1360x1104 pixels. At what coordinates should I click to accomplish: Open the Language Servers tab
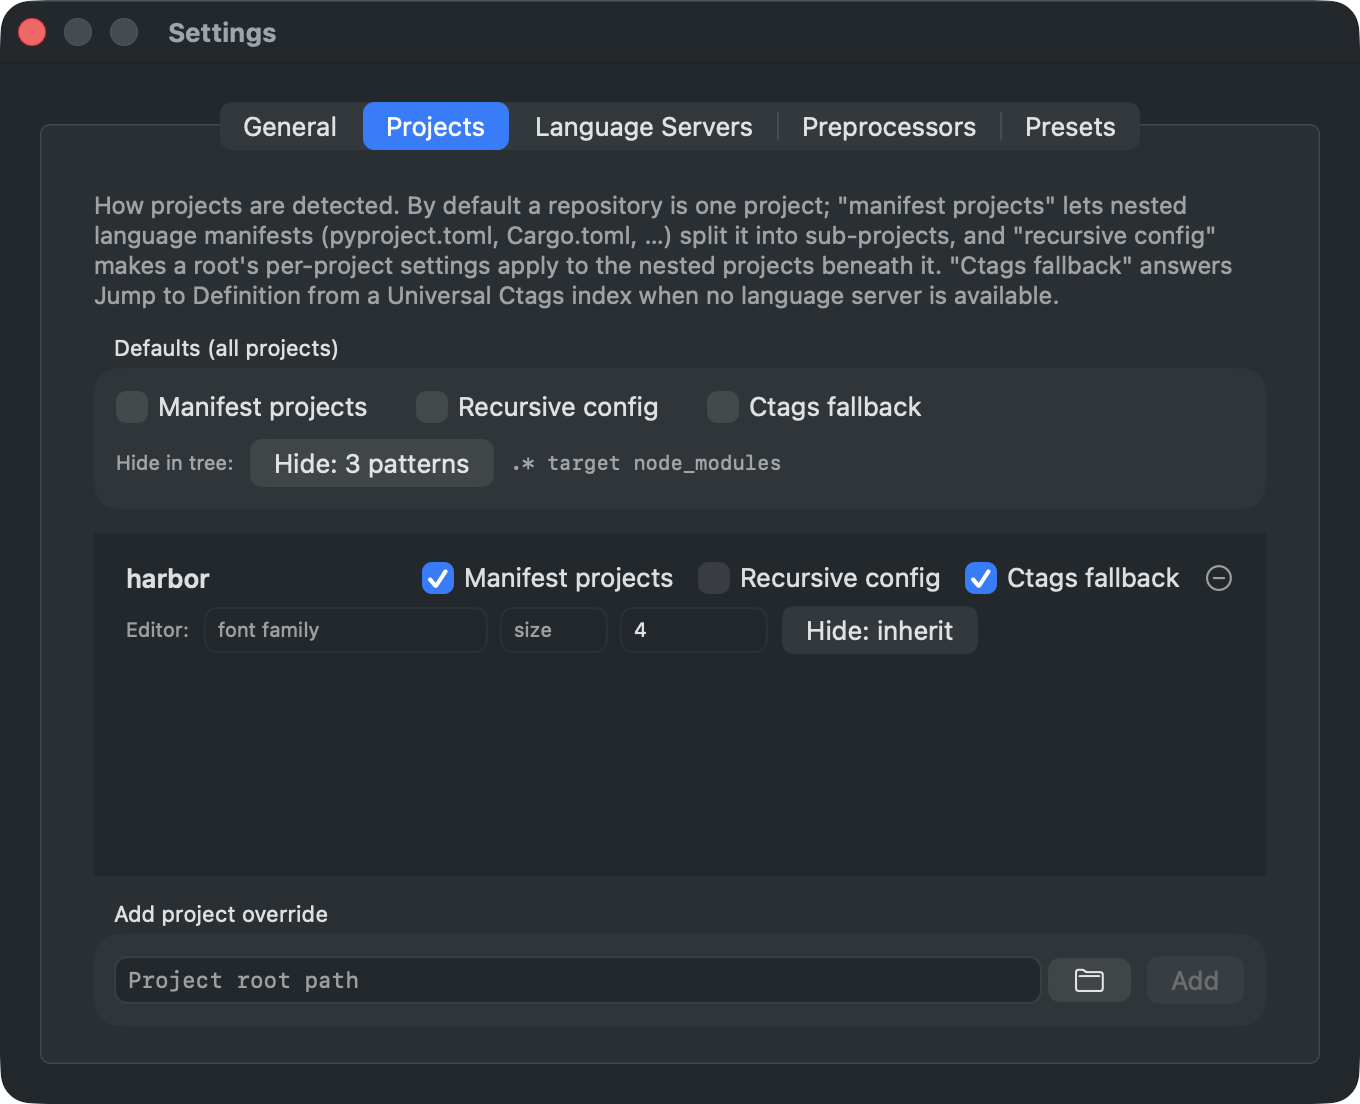point(643,127)
